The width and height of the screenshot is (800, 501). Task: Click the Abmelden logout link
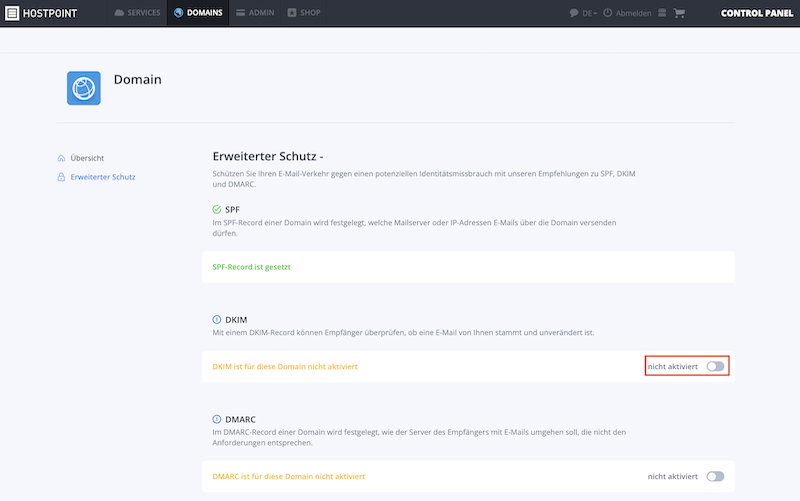[x=628, y=13]
